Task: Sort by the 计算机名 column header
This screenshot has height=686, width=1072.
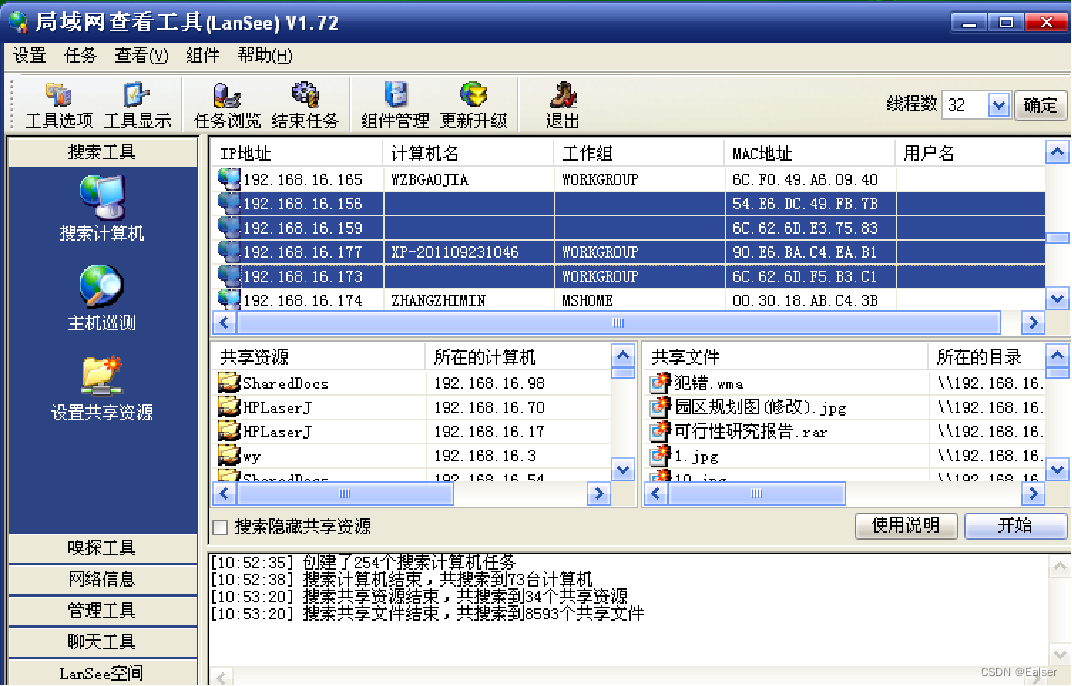Action: [468, 153]
